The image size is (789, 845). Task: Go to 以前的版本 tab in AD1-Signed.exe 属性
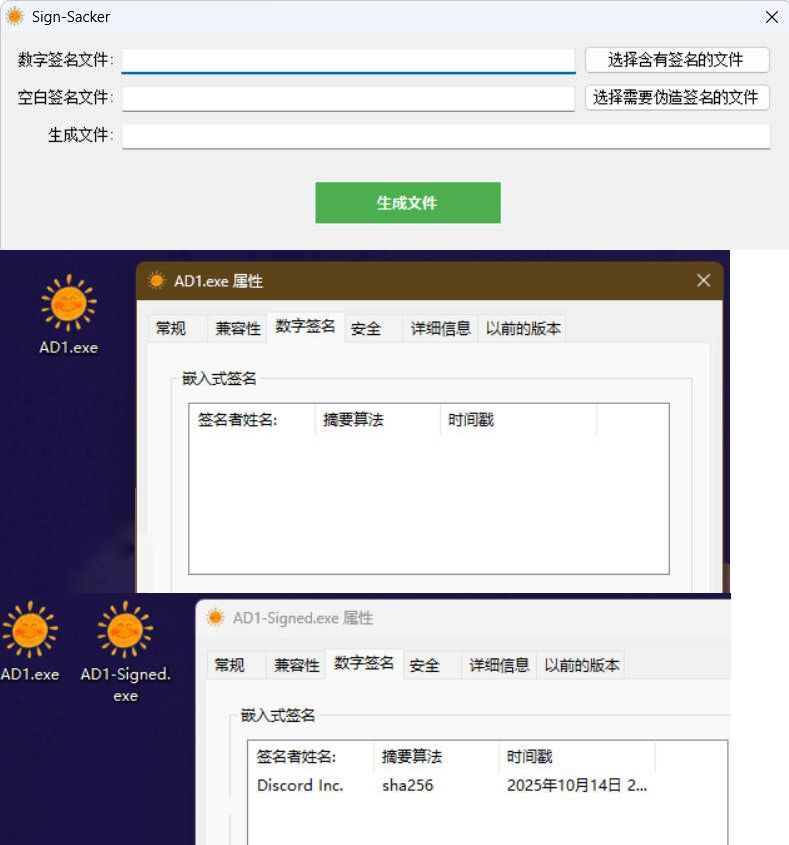[x=580, y=665]
